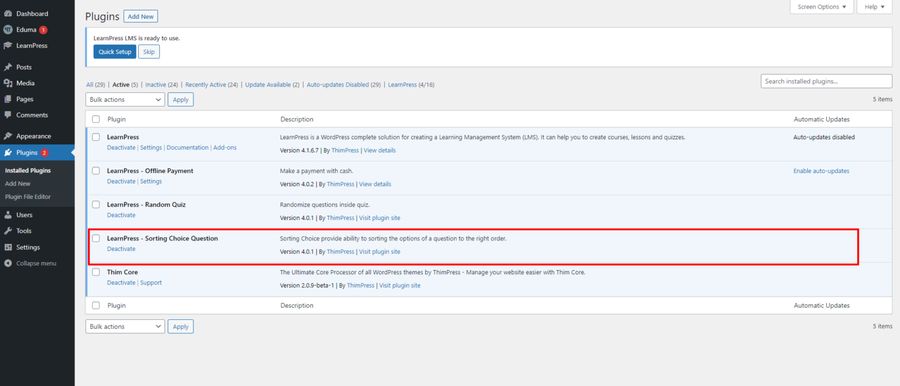Open Thim Core Support link
Viewport: 900px width, 386px height.
151,283
